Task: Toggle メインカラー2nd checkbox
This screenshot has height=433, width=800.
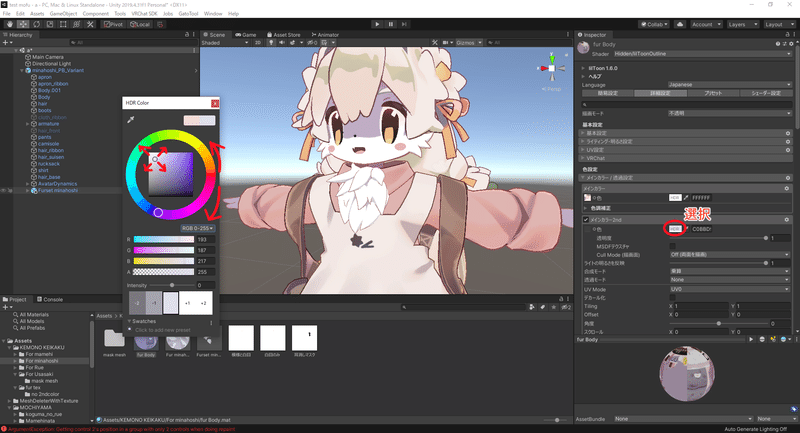Action: 586,220
